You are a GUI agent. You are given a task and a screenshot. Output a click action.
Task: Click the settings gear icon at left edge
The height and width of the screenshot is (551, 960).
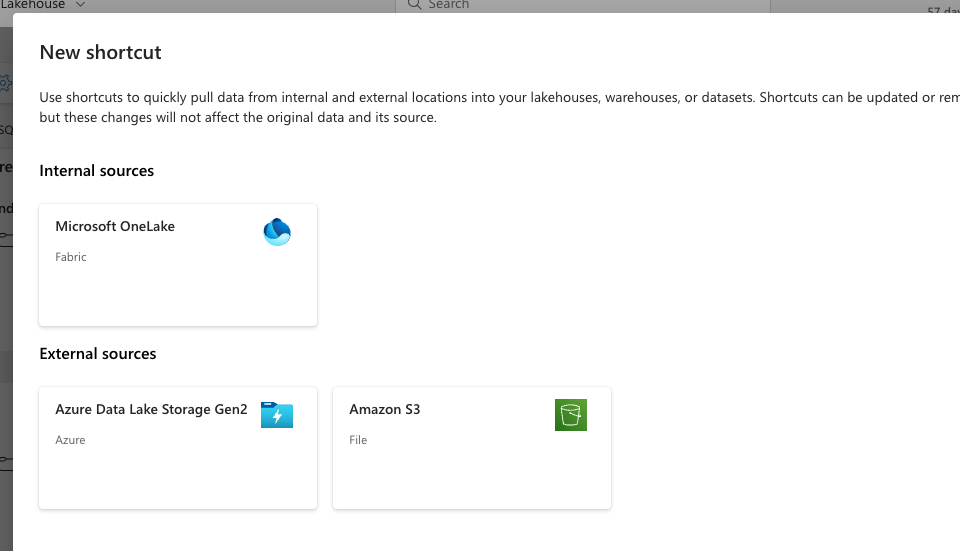(5, 83)
